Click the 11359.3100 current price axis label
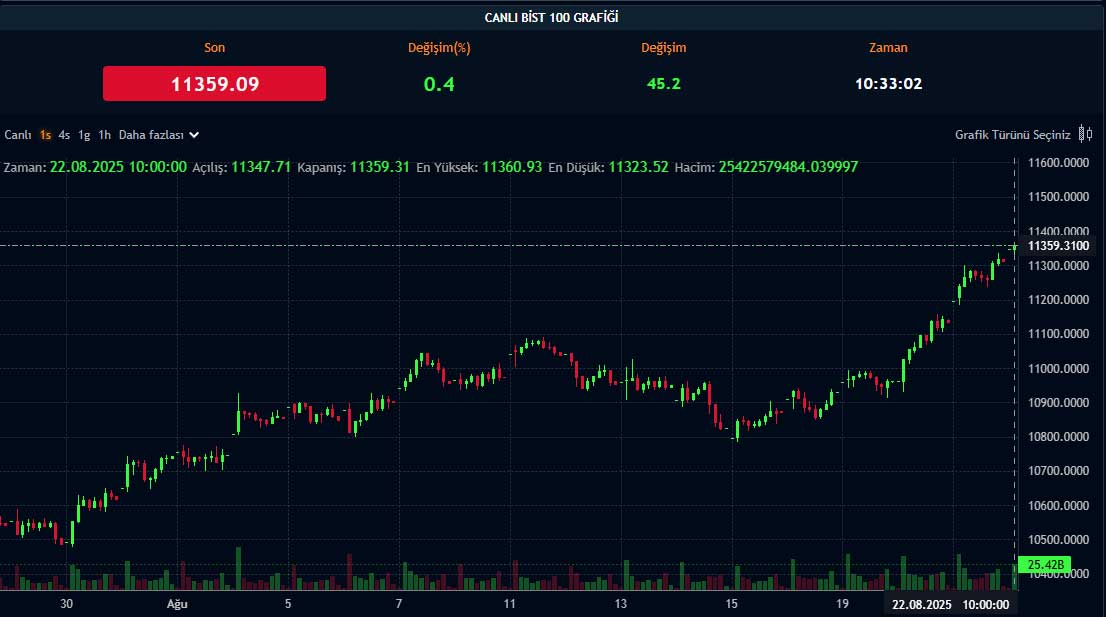The width and height of the screenshot is (1106, 617). [x=1058, y=246]
